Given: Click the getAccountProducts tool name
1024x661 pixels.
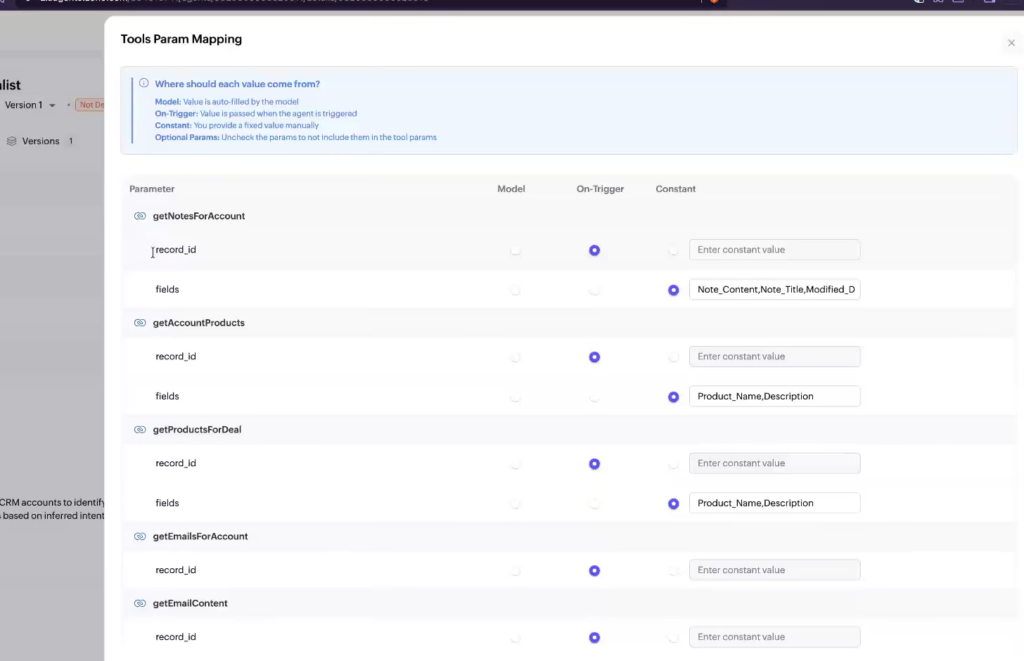Looking at the screenshot, I should click(x=199, y=323).
